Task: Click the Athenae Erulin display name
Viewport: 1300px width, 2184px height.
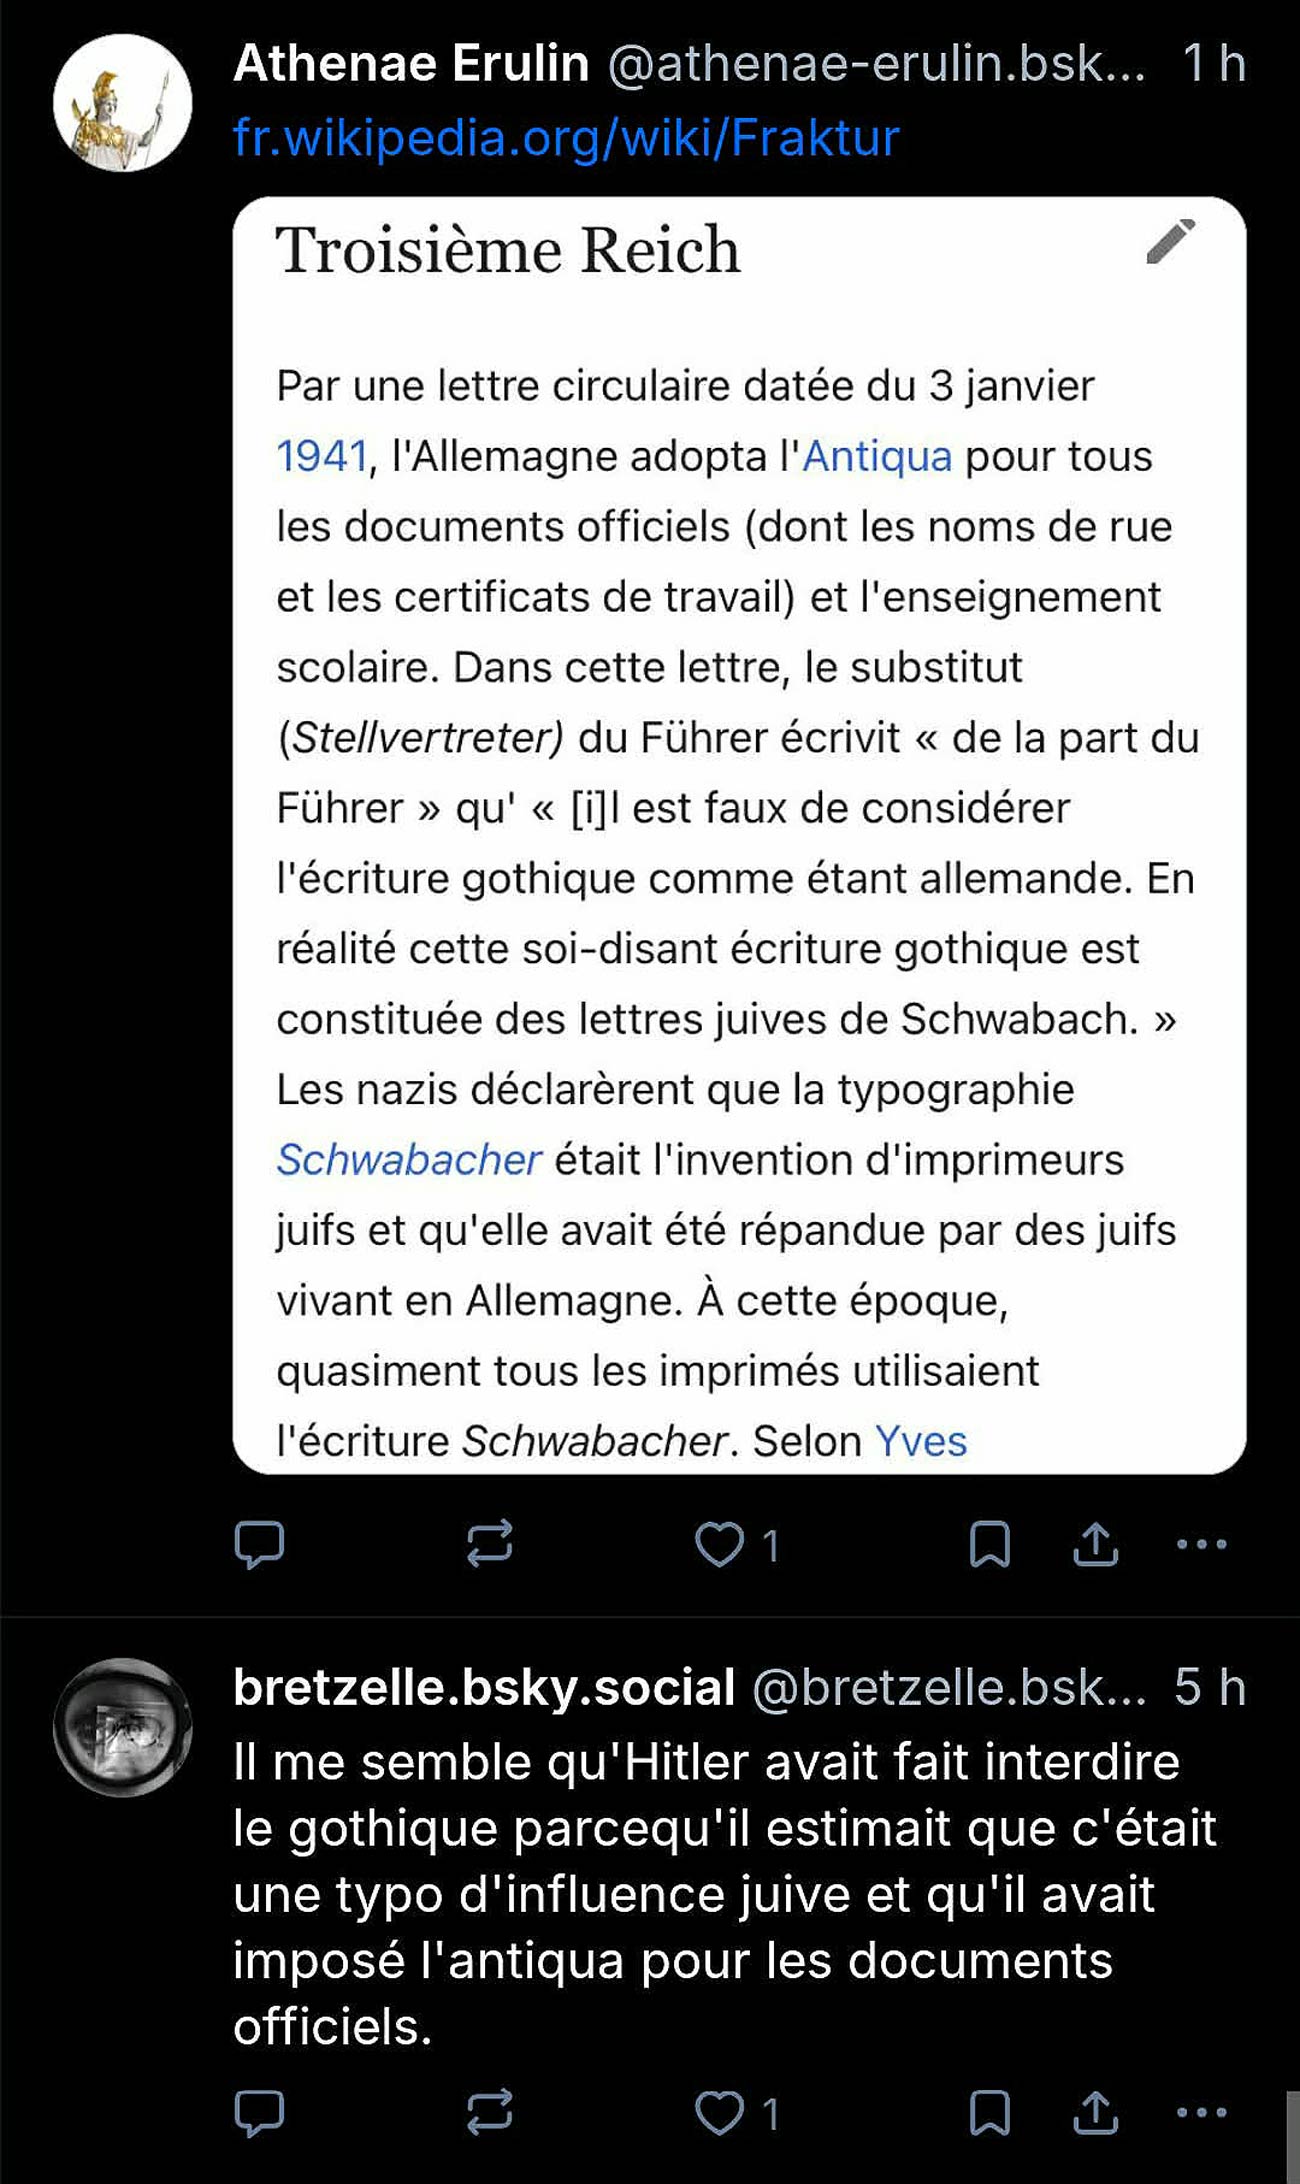Action: 411,64
